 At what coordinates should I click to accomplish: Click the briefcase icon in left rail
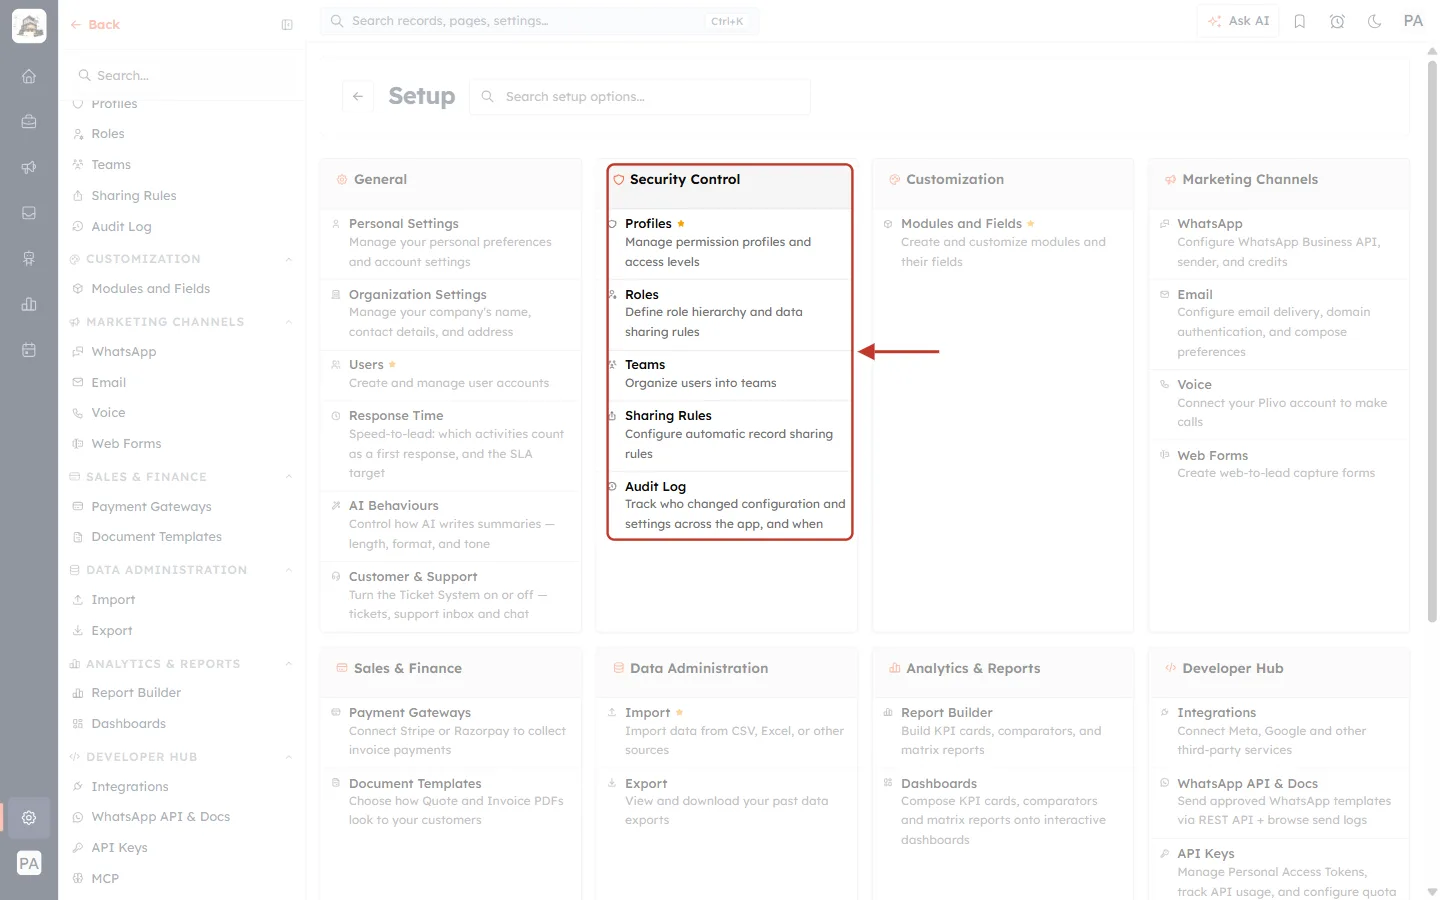(x=29, y=122)
